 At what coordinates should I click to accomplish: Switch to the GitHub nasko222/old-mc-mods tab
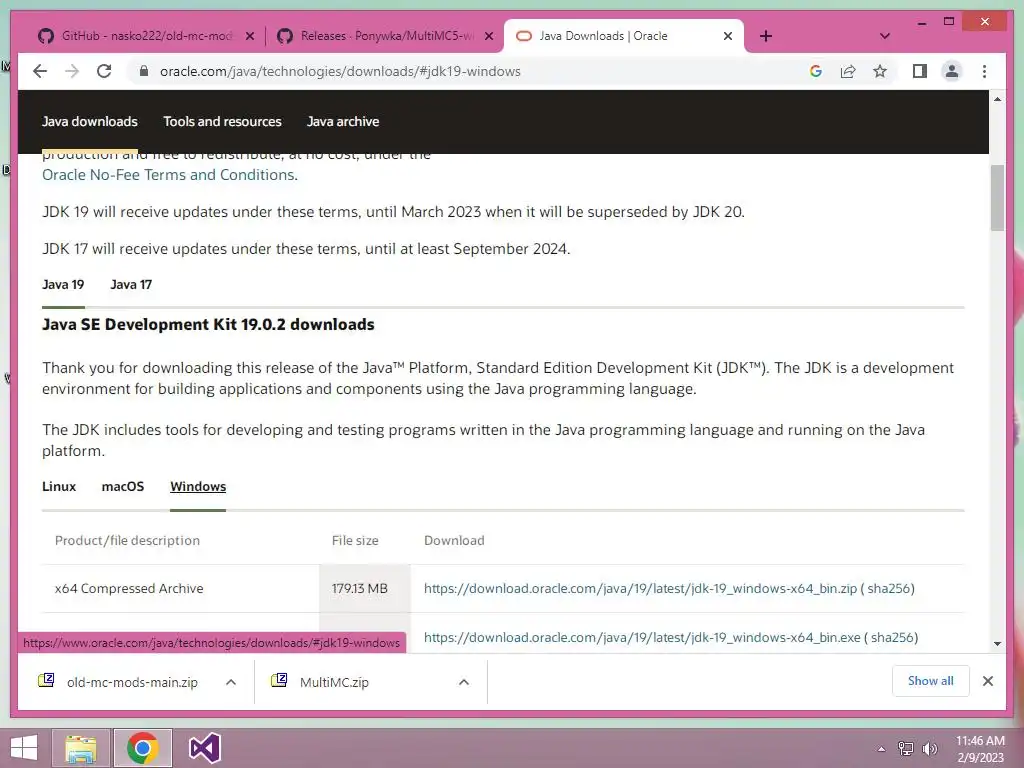point(146,36)
